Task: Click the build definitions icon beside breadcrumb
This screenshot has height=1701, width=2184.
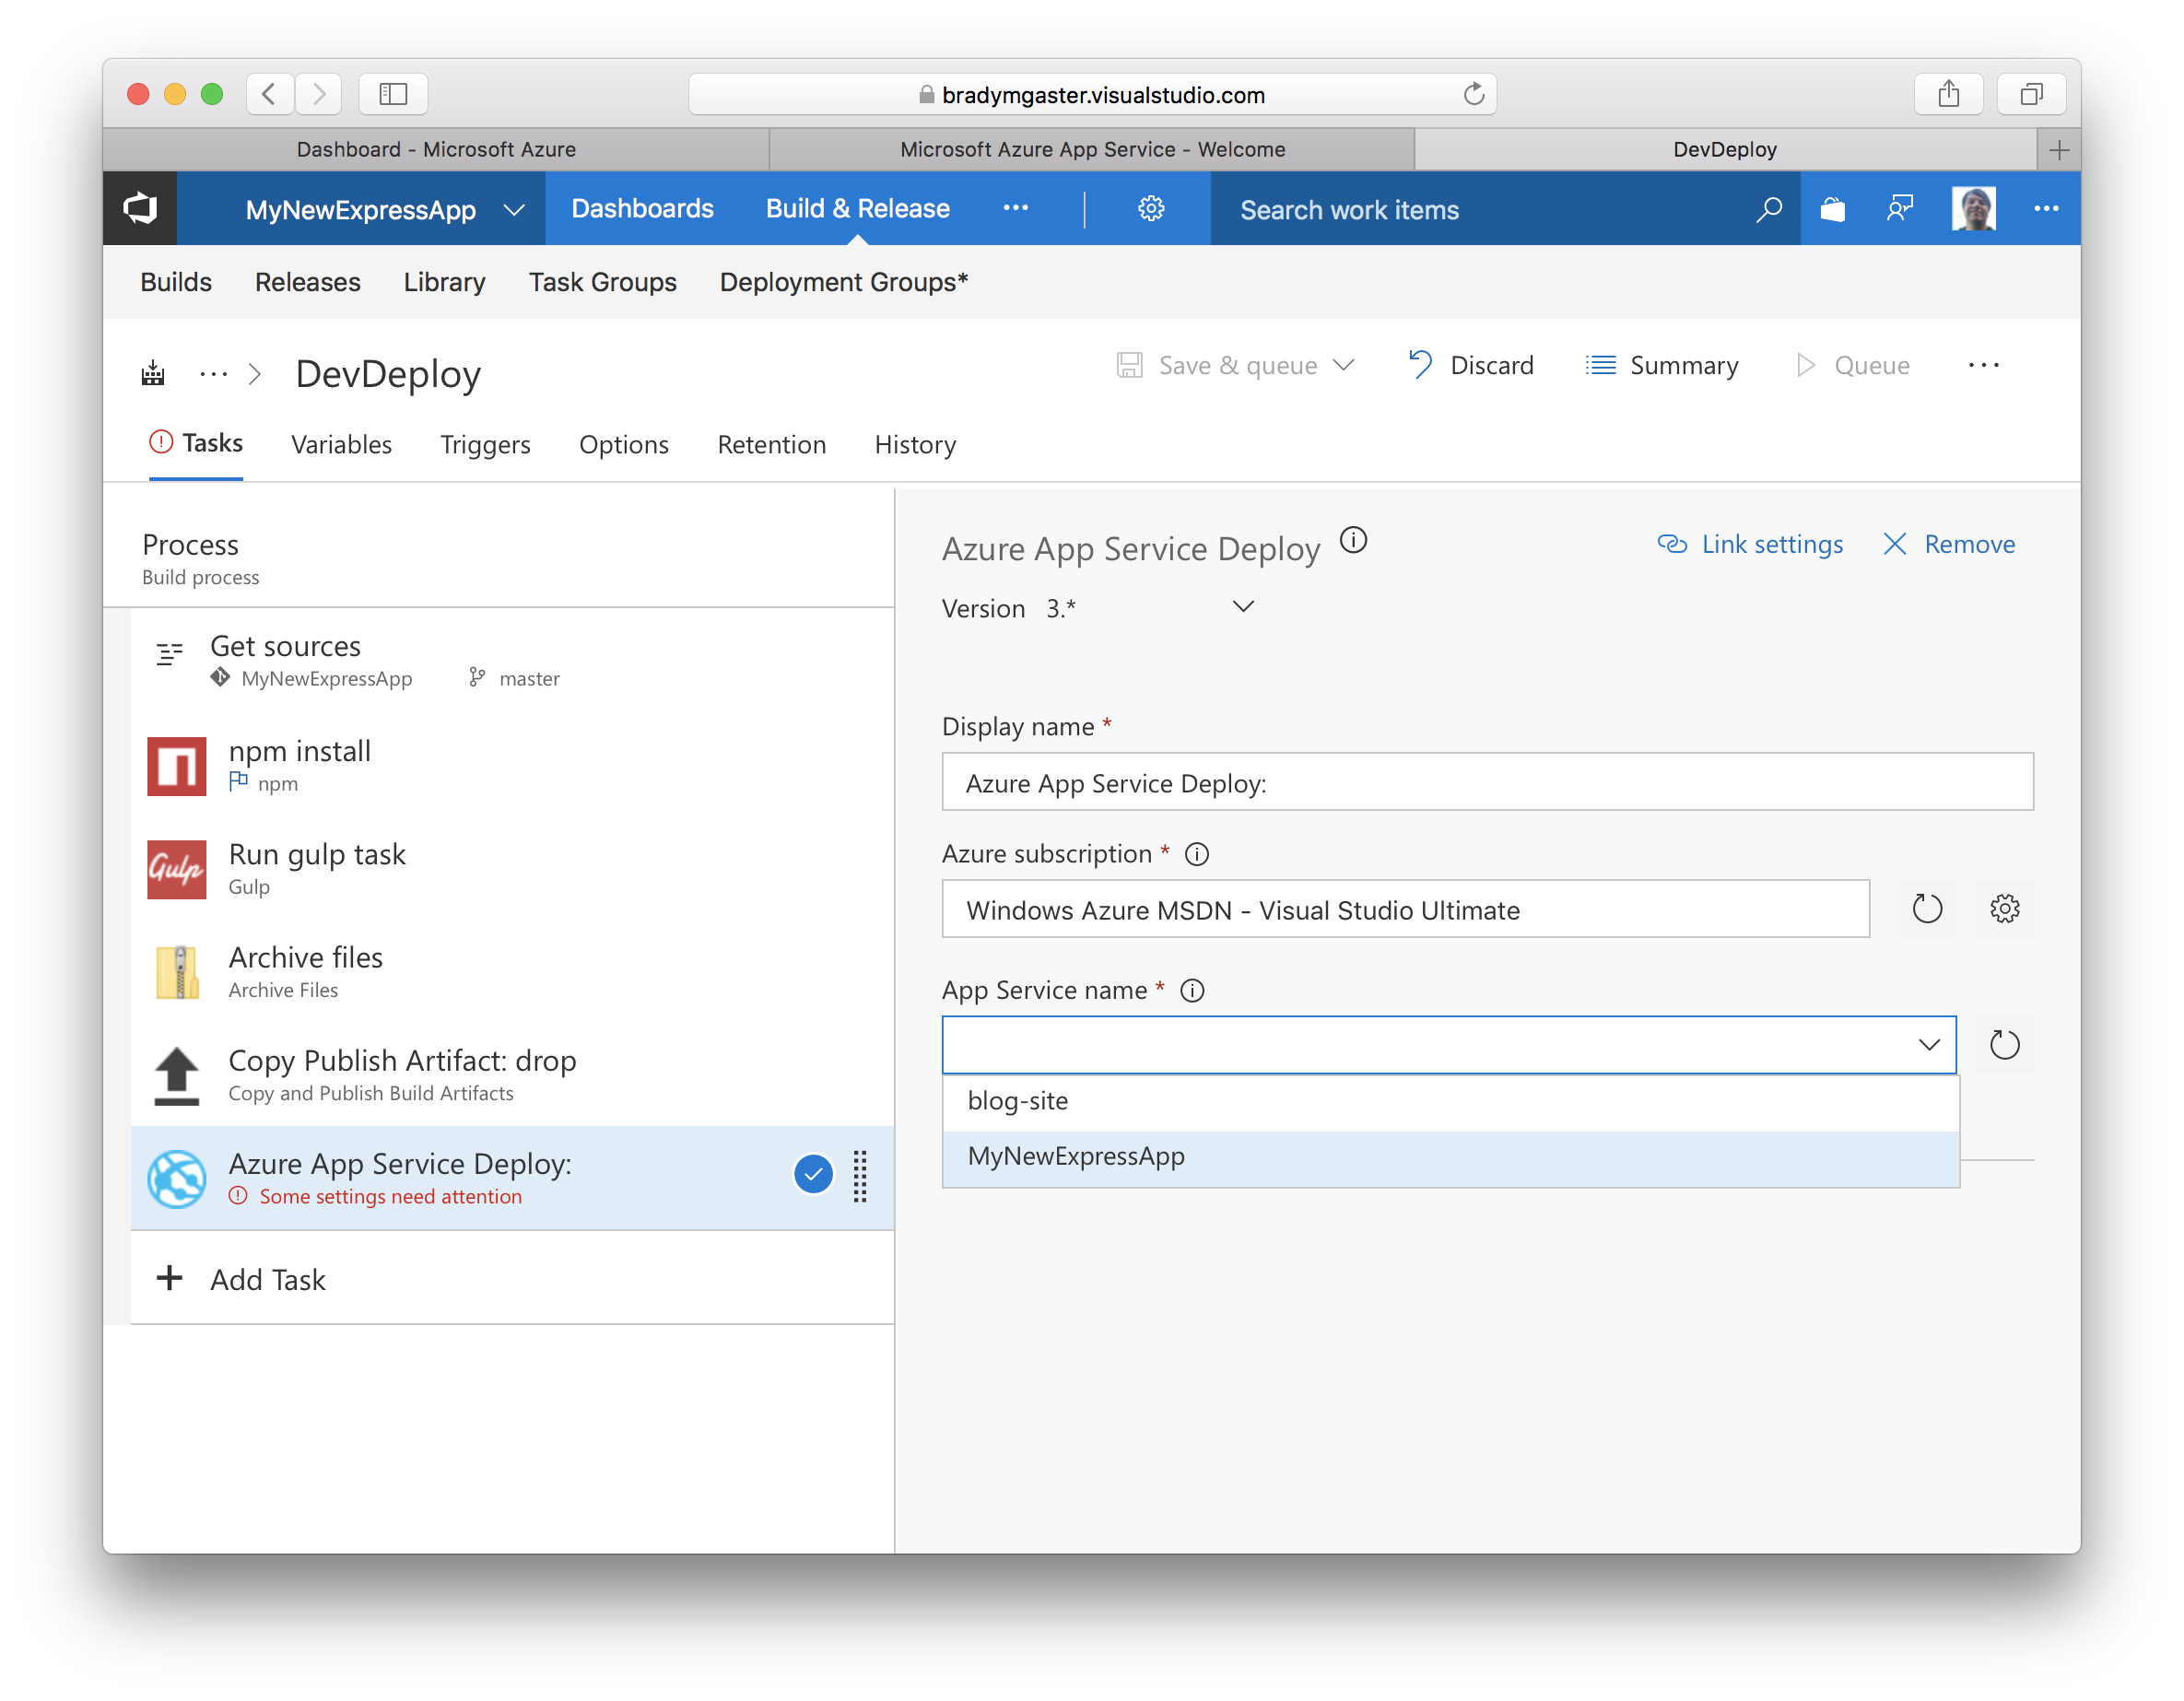Action: pyautogui.click(x=153, y=373)
